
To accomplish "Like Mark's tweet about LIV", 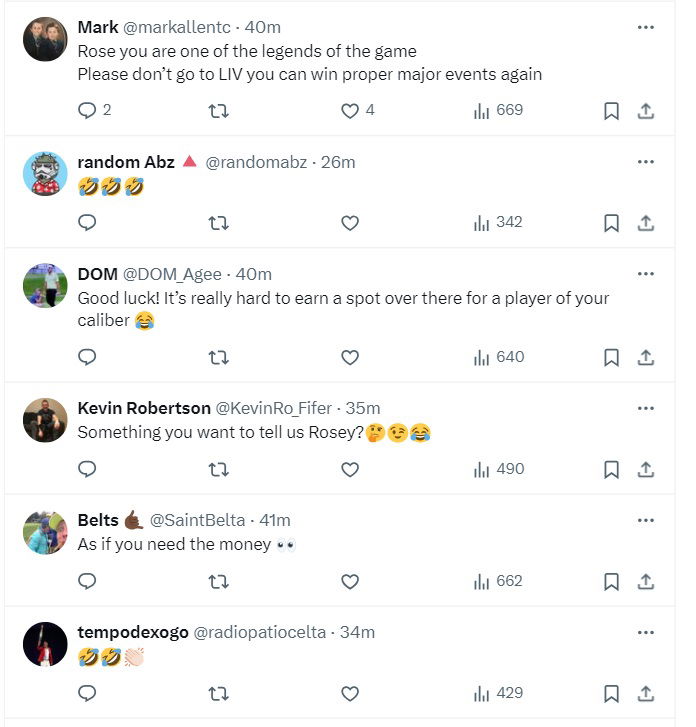I will (350, 111).
